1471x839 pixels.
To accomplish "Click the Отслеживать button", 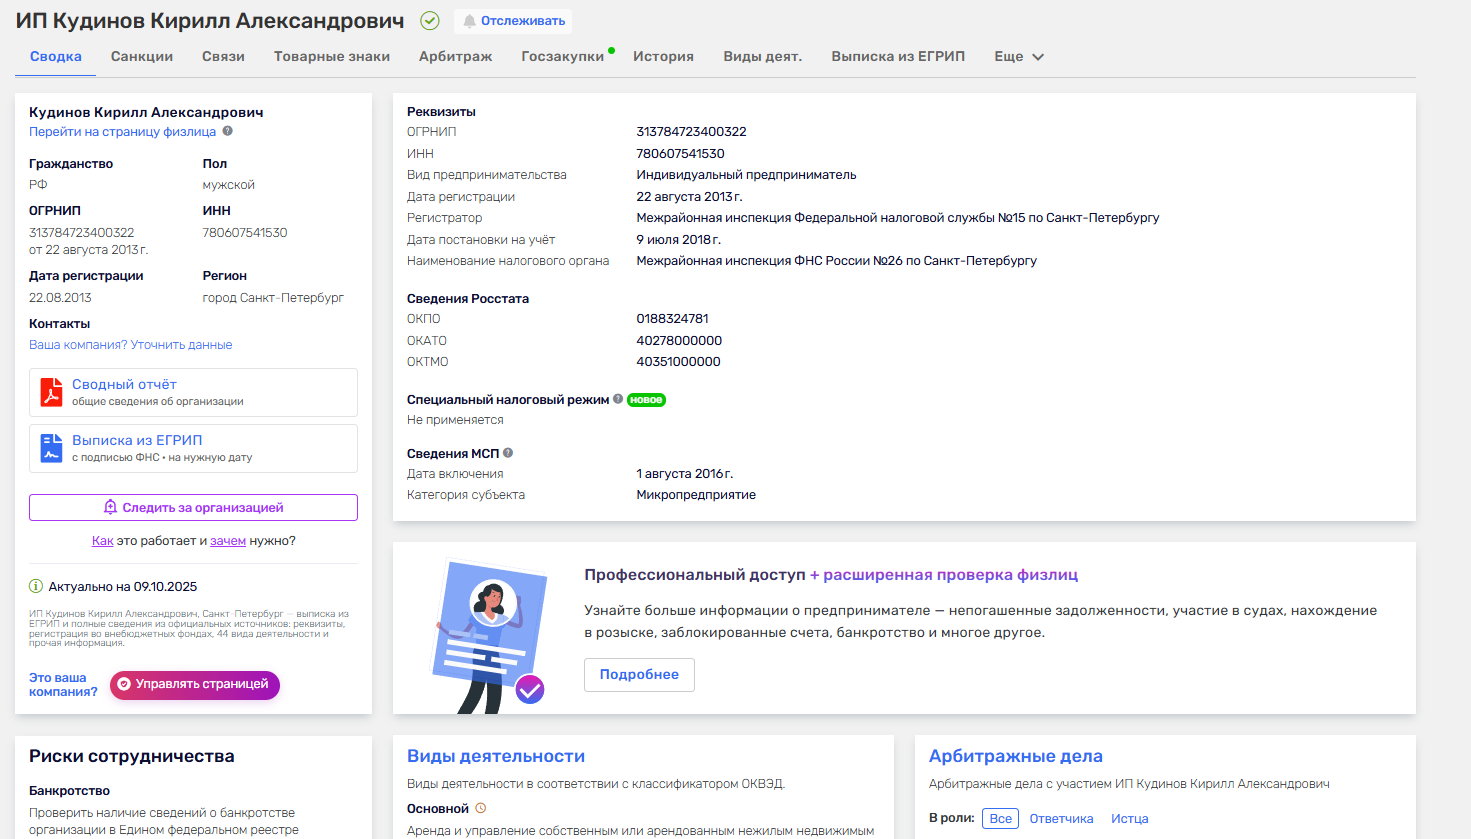I will point(513,21).
